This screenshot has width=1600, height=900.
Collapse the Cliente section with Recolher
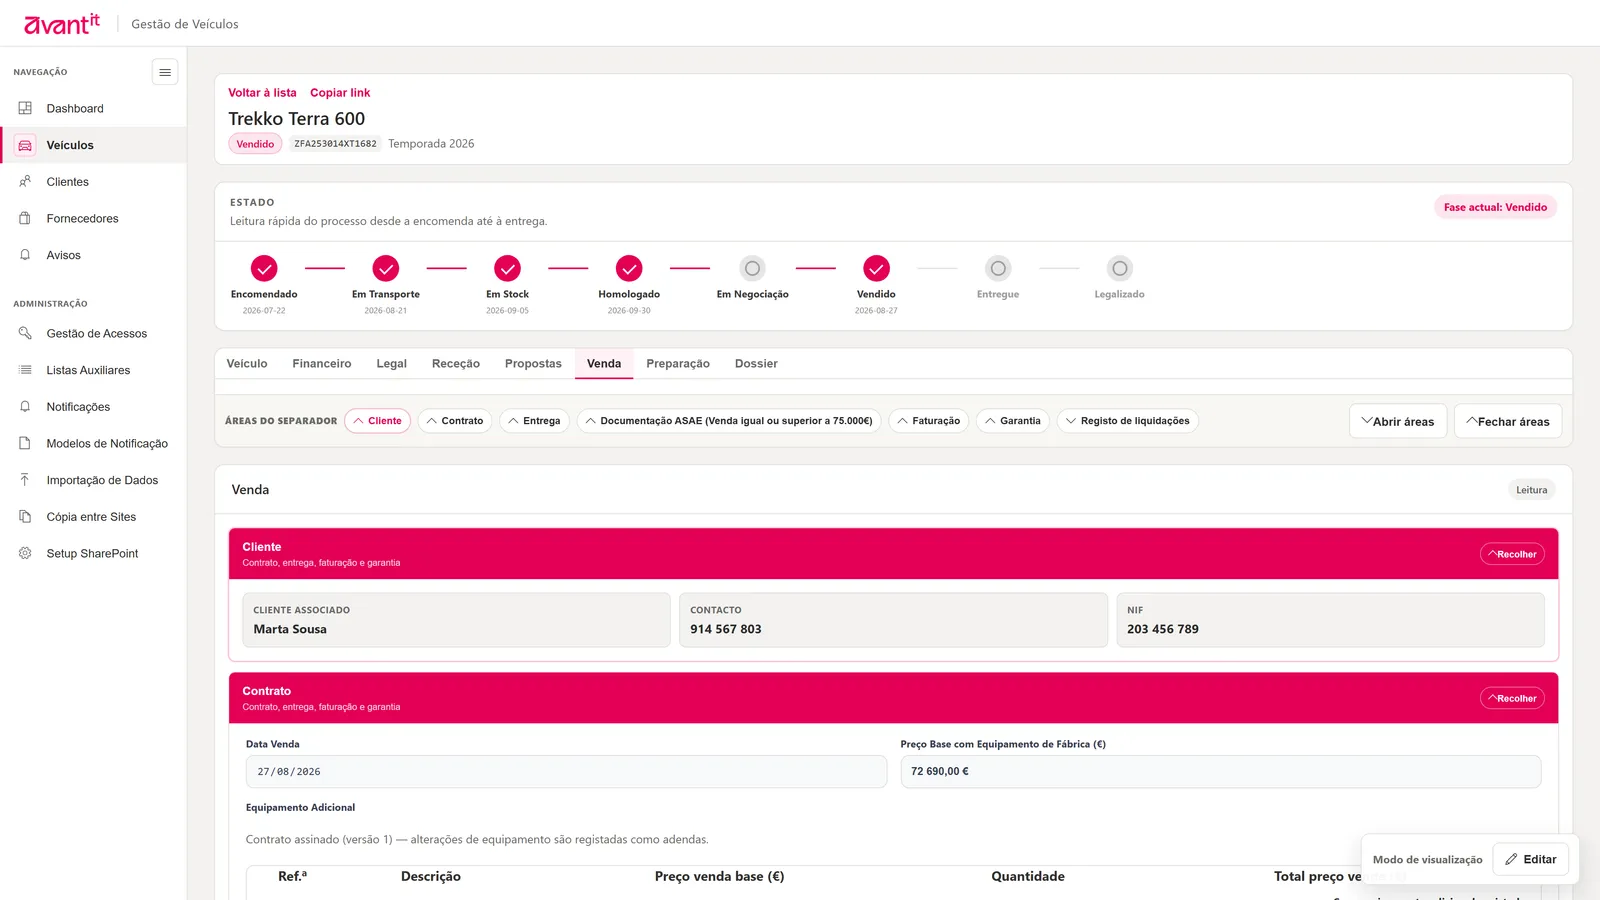pyautogui.click(x=1512, y=554)
